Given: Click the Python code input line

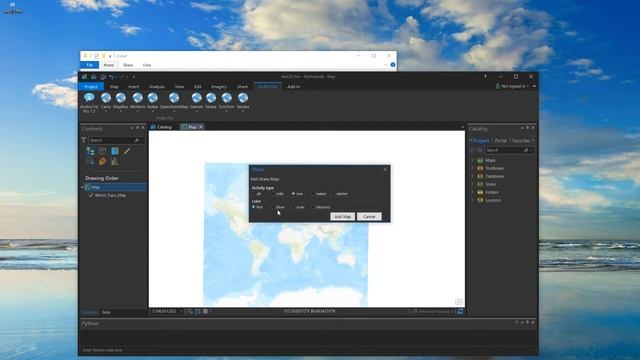Looking at the screenshot, I should click(x=308, y=350).
